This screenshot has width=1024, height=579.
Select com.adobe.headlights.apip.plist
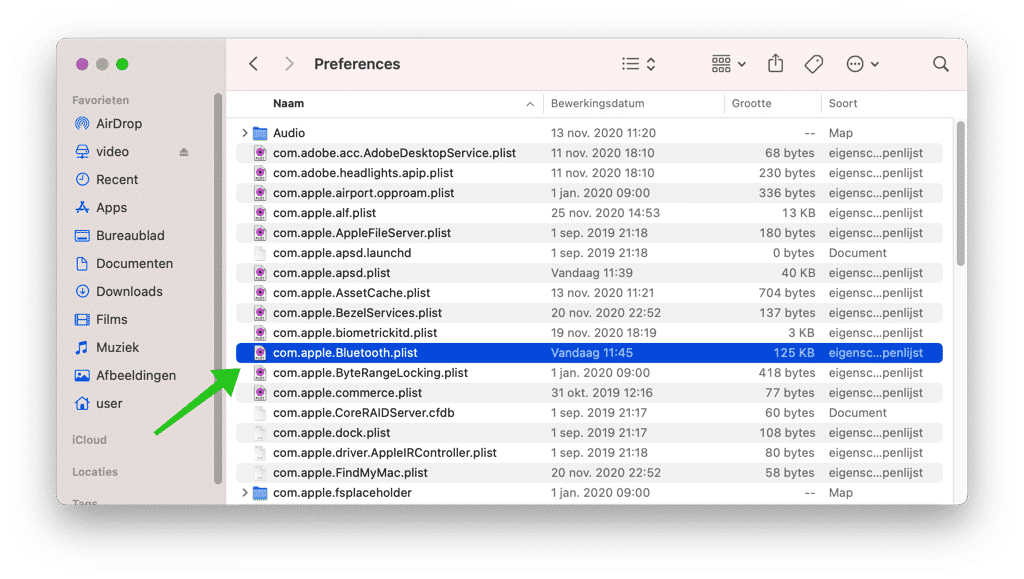point(589,173)
